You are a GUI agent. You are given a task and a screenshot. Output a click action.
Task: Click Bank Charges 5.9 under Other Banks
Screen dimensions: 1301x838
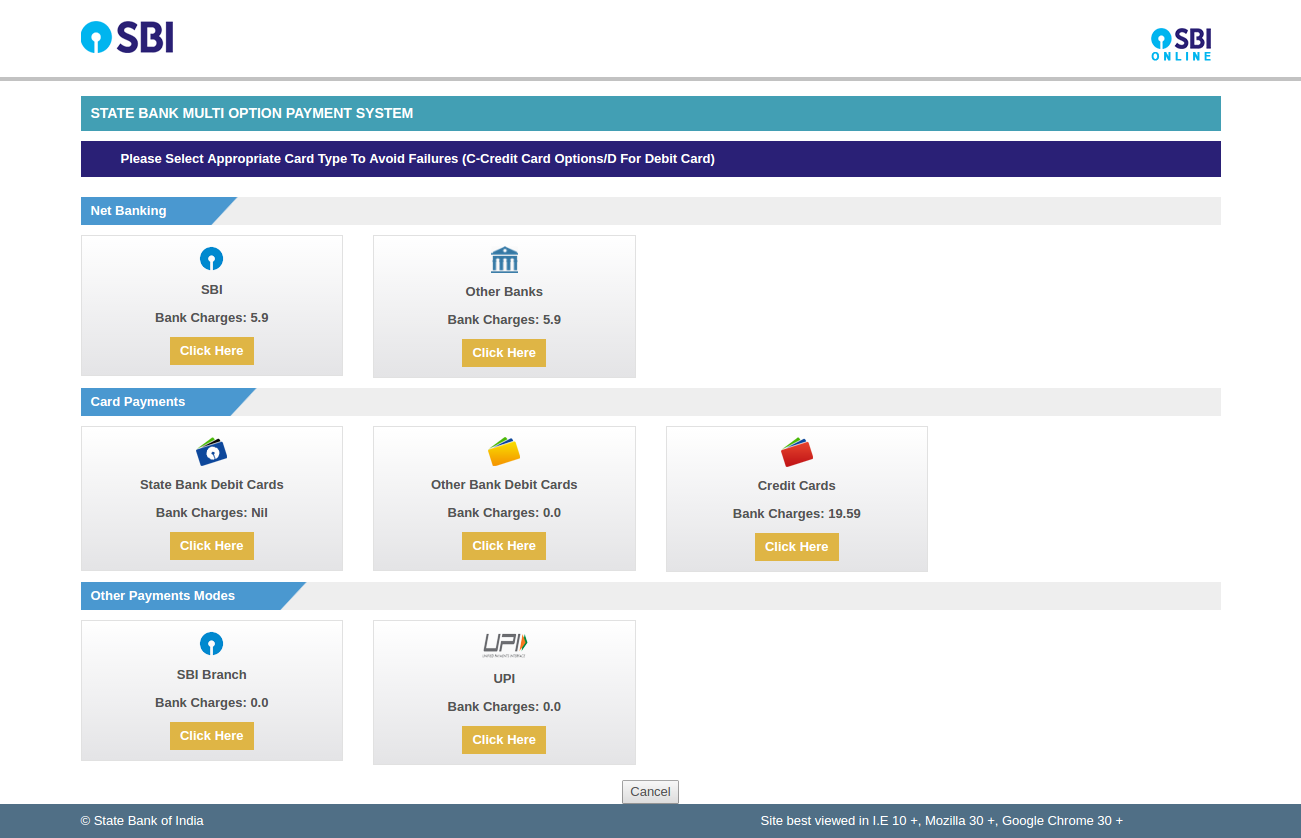pos(504,320)
